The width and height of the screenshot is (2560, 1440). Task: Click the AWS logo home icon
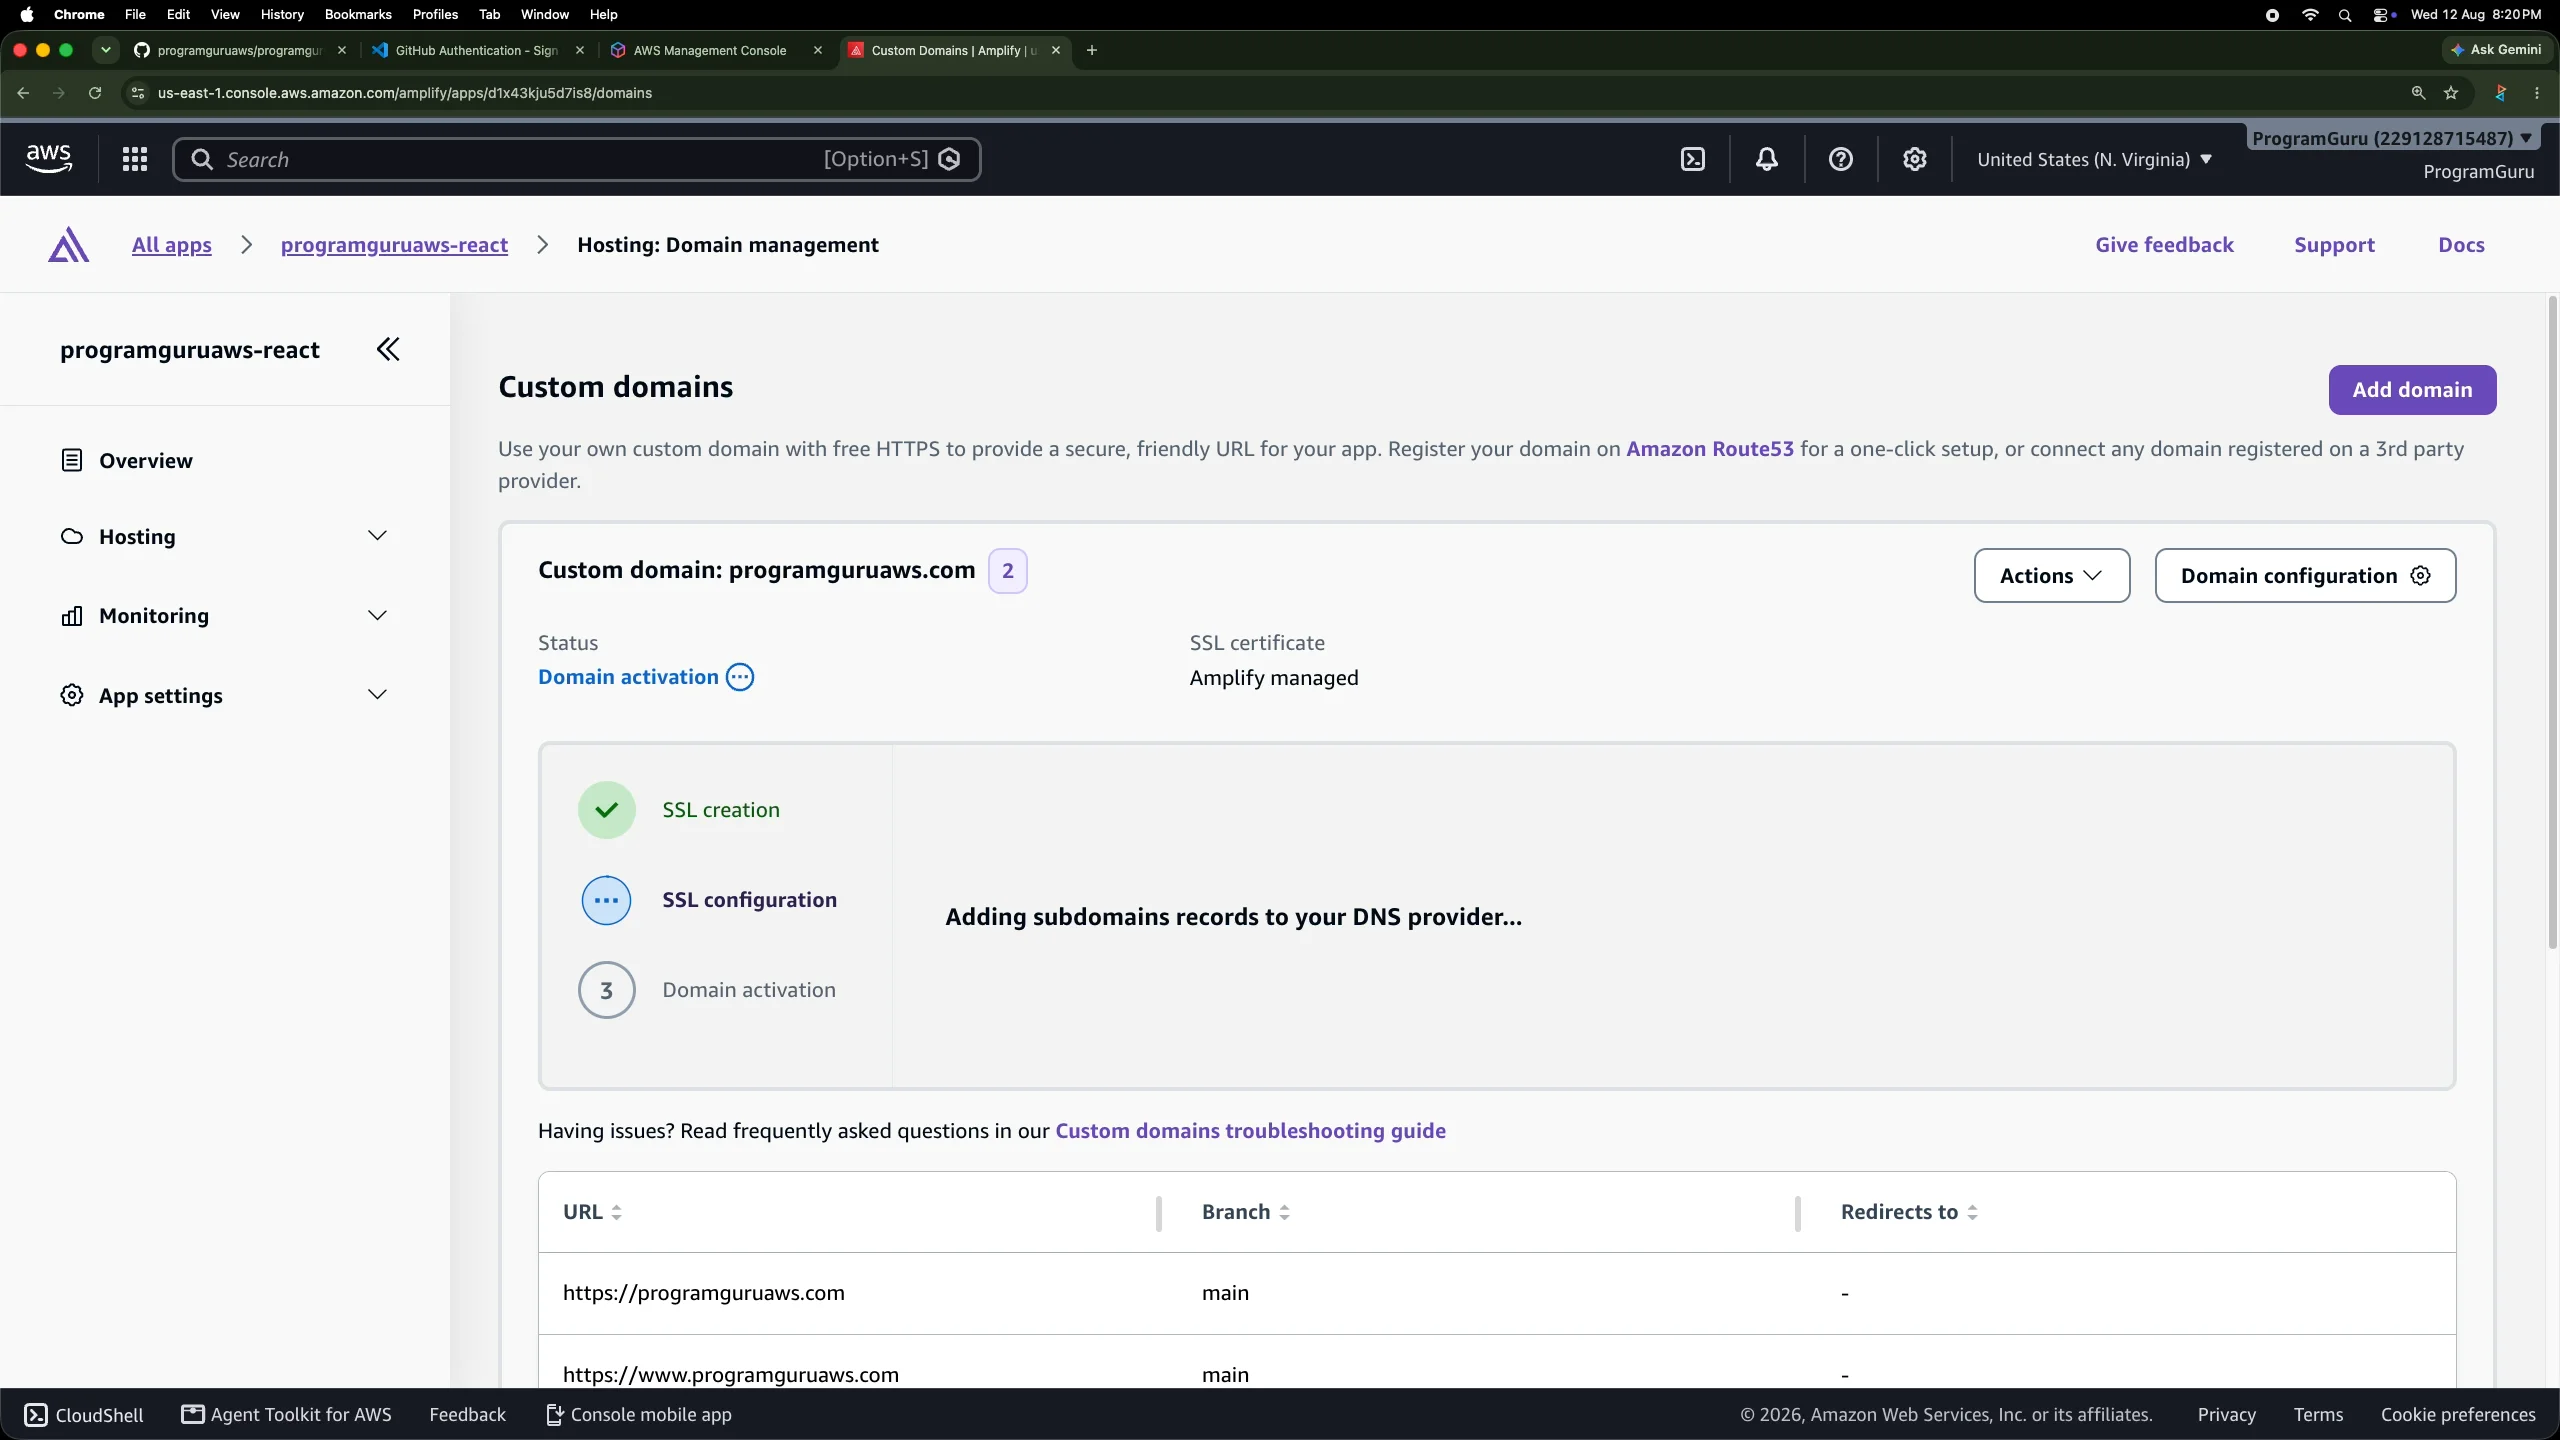point(48,159)
